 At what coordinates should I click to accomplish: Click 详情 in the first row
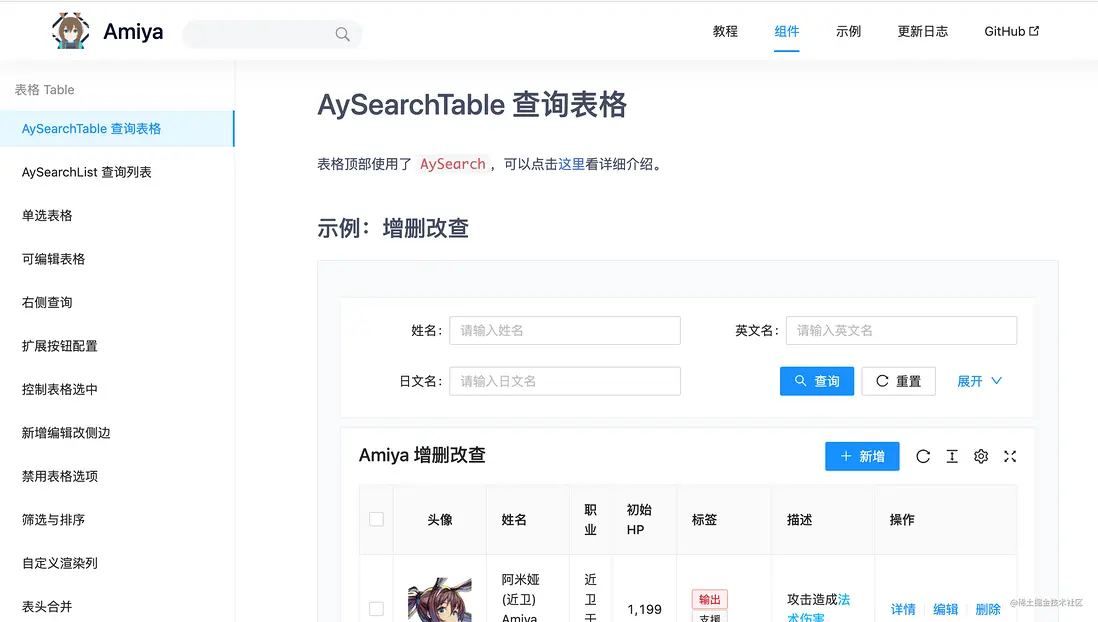[x=903, y=609]
